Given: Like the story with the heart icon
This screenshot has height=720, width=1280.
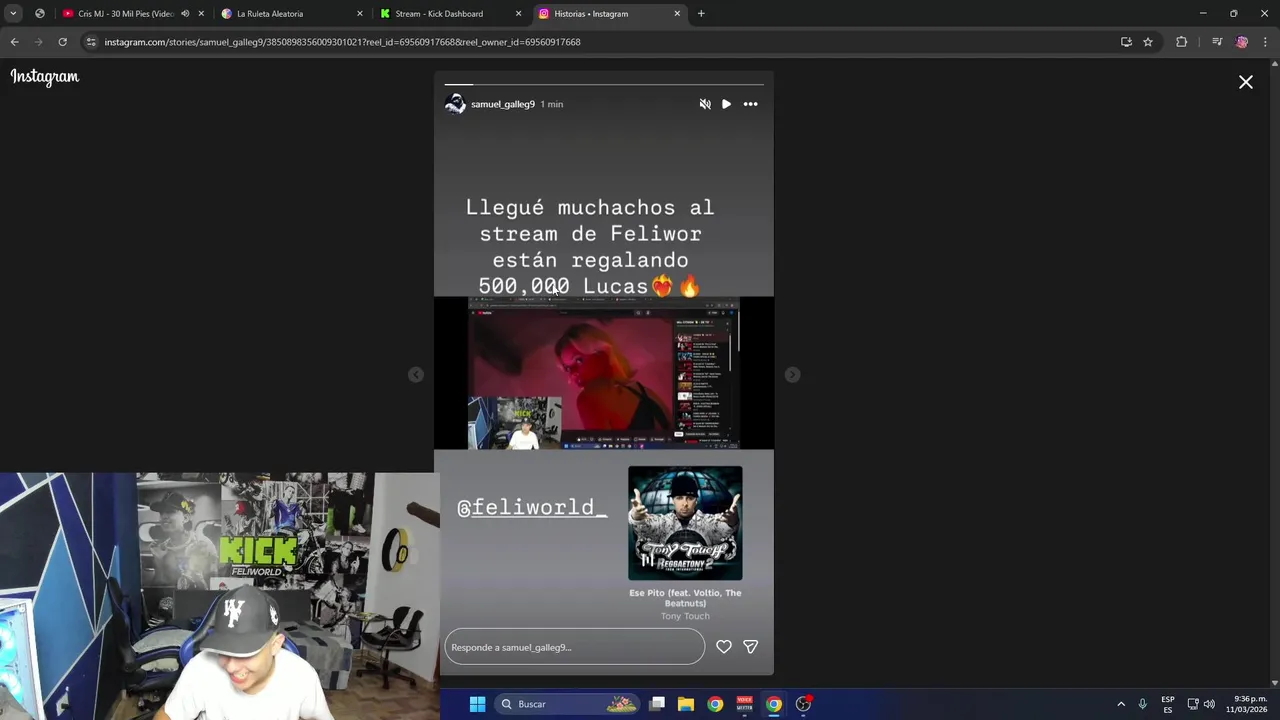Looking at the screenshot, I should (724, 647).
